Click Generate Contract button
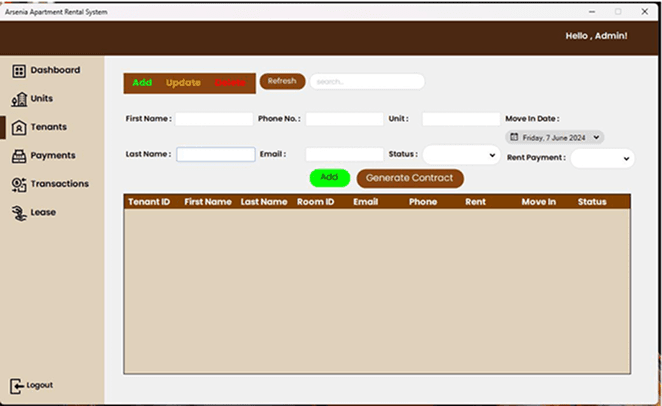This screenshot has width=662, height=406. tap(410, 178)
